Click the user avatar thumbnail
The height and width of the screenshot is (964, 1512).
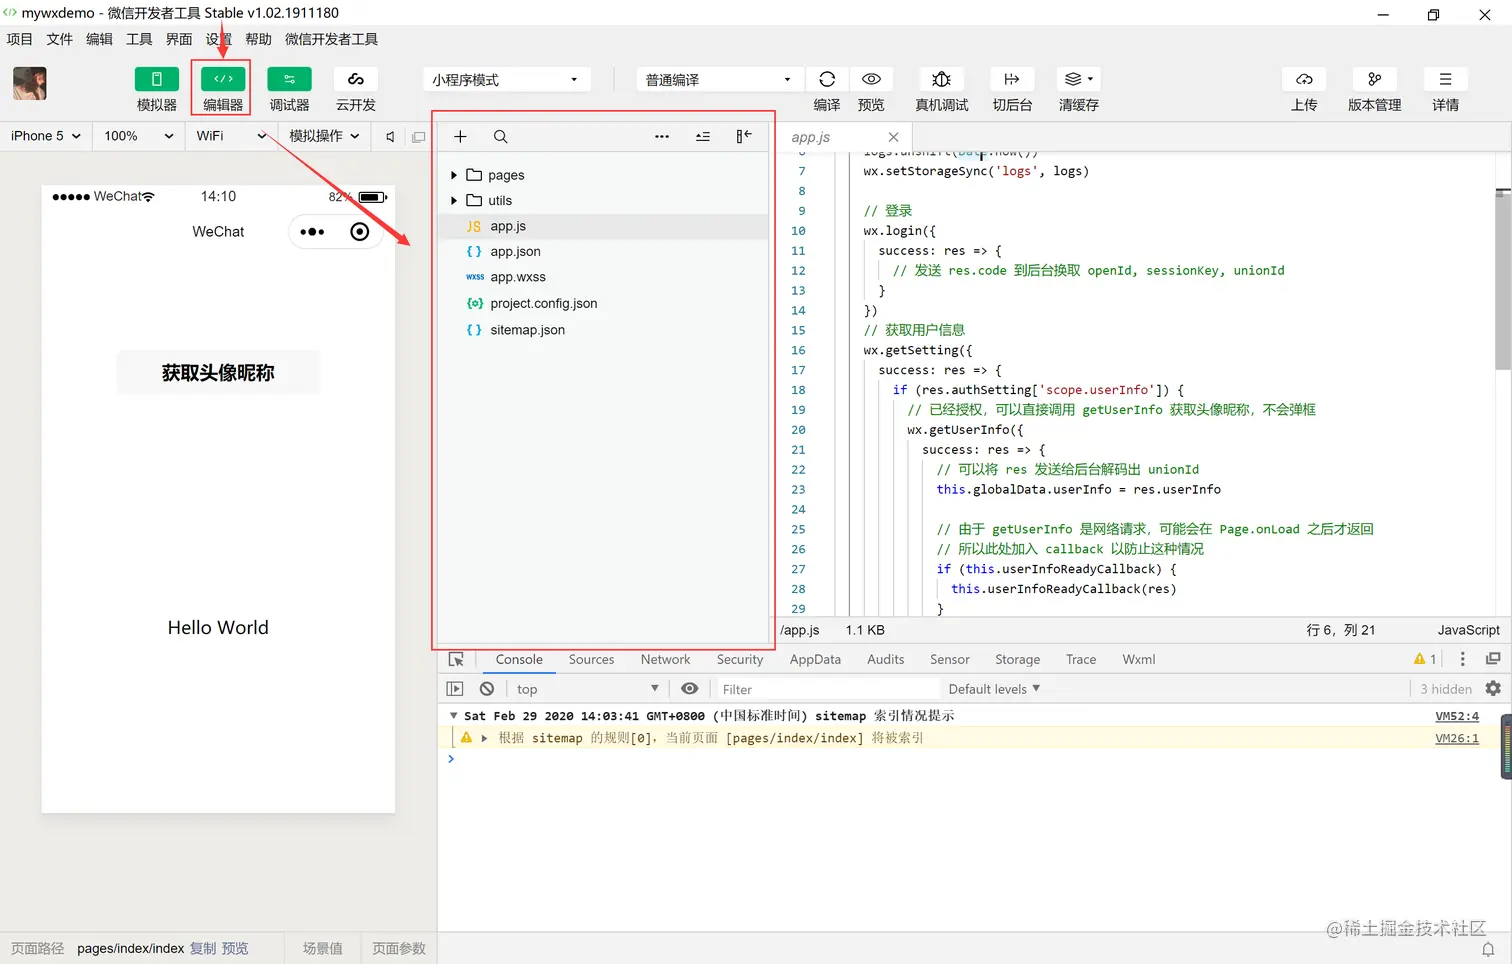click(x=30, y=83)
